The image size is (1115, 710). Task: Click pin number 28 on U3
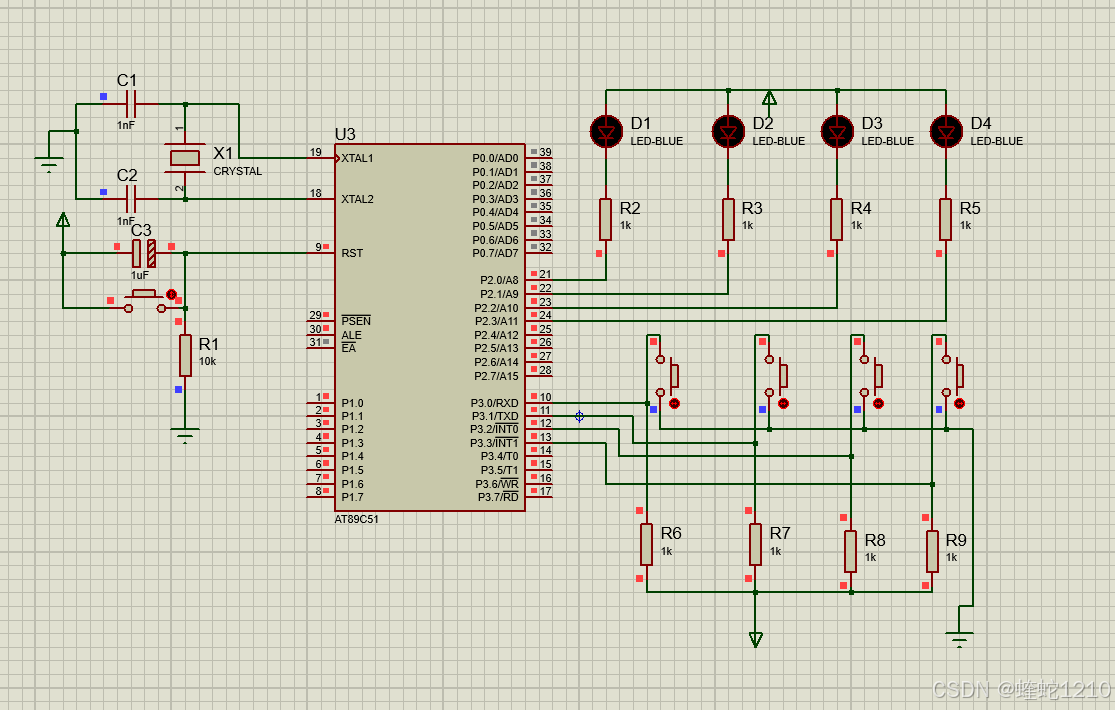[x=545, y=370]
